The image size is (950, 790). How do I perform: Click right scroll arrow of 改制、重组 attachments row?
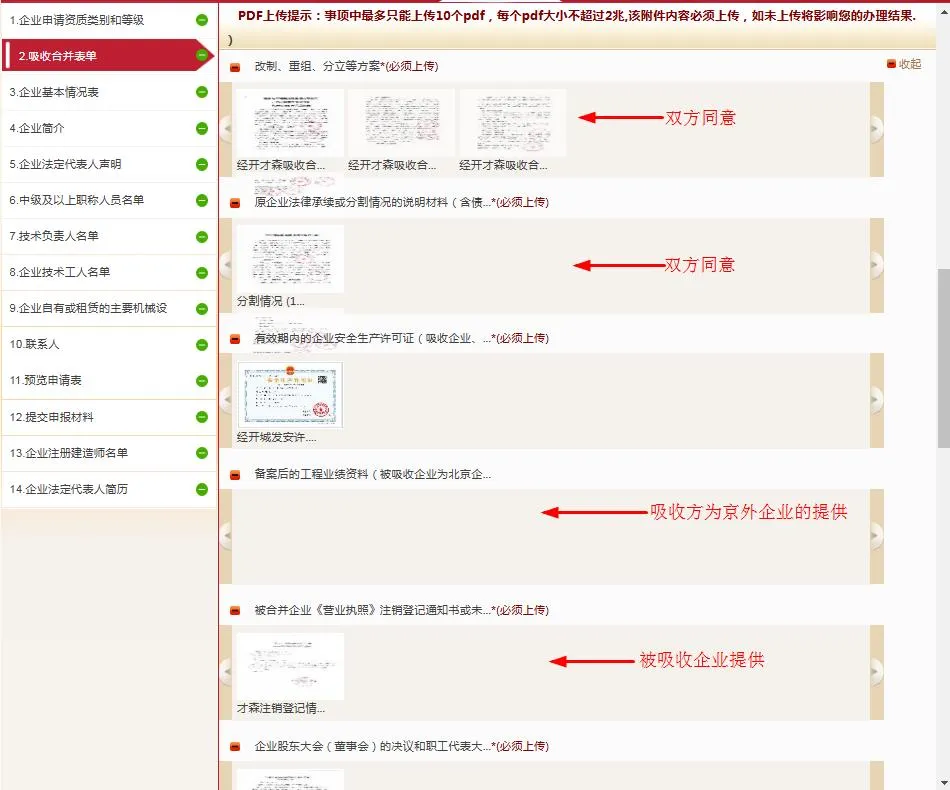876,128
